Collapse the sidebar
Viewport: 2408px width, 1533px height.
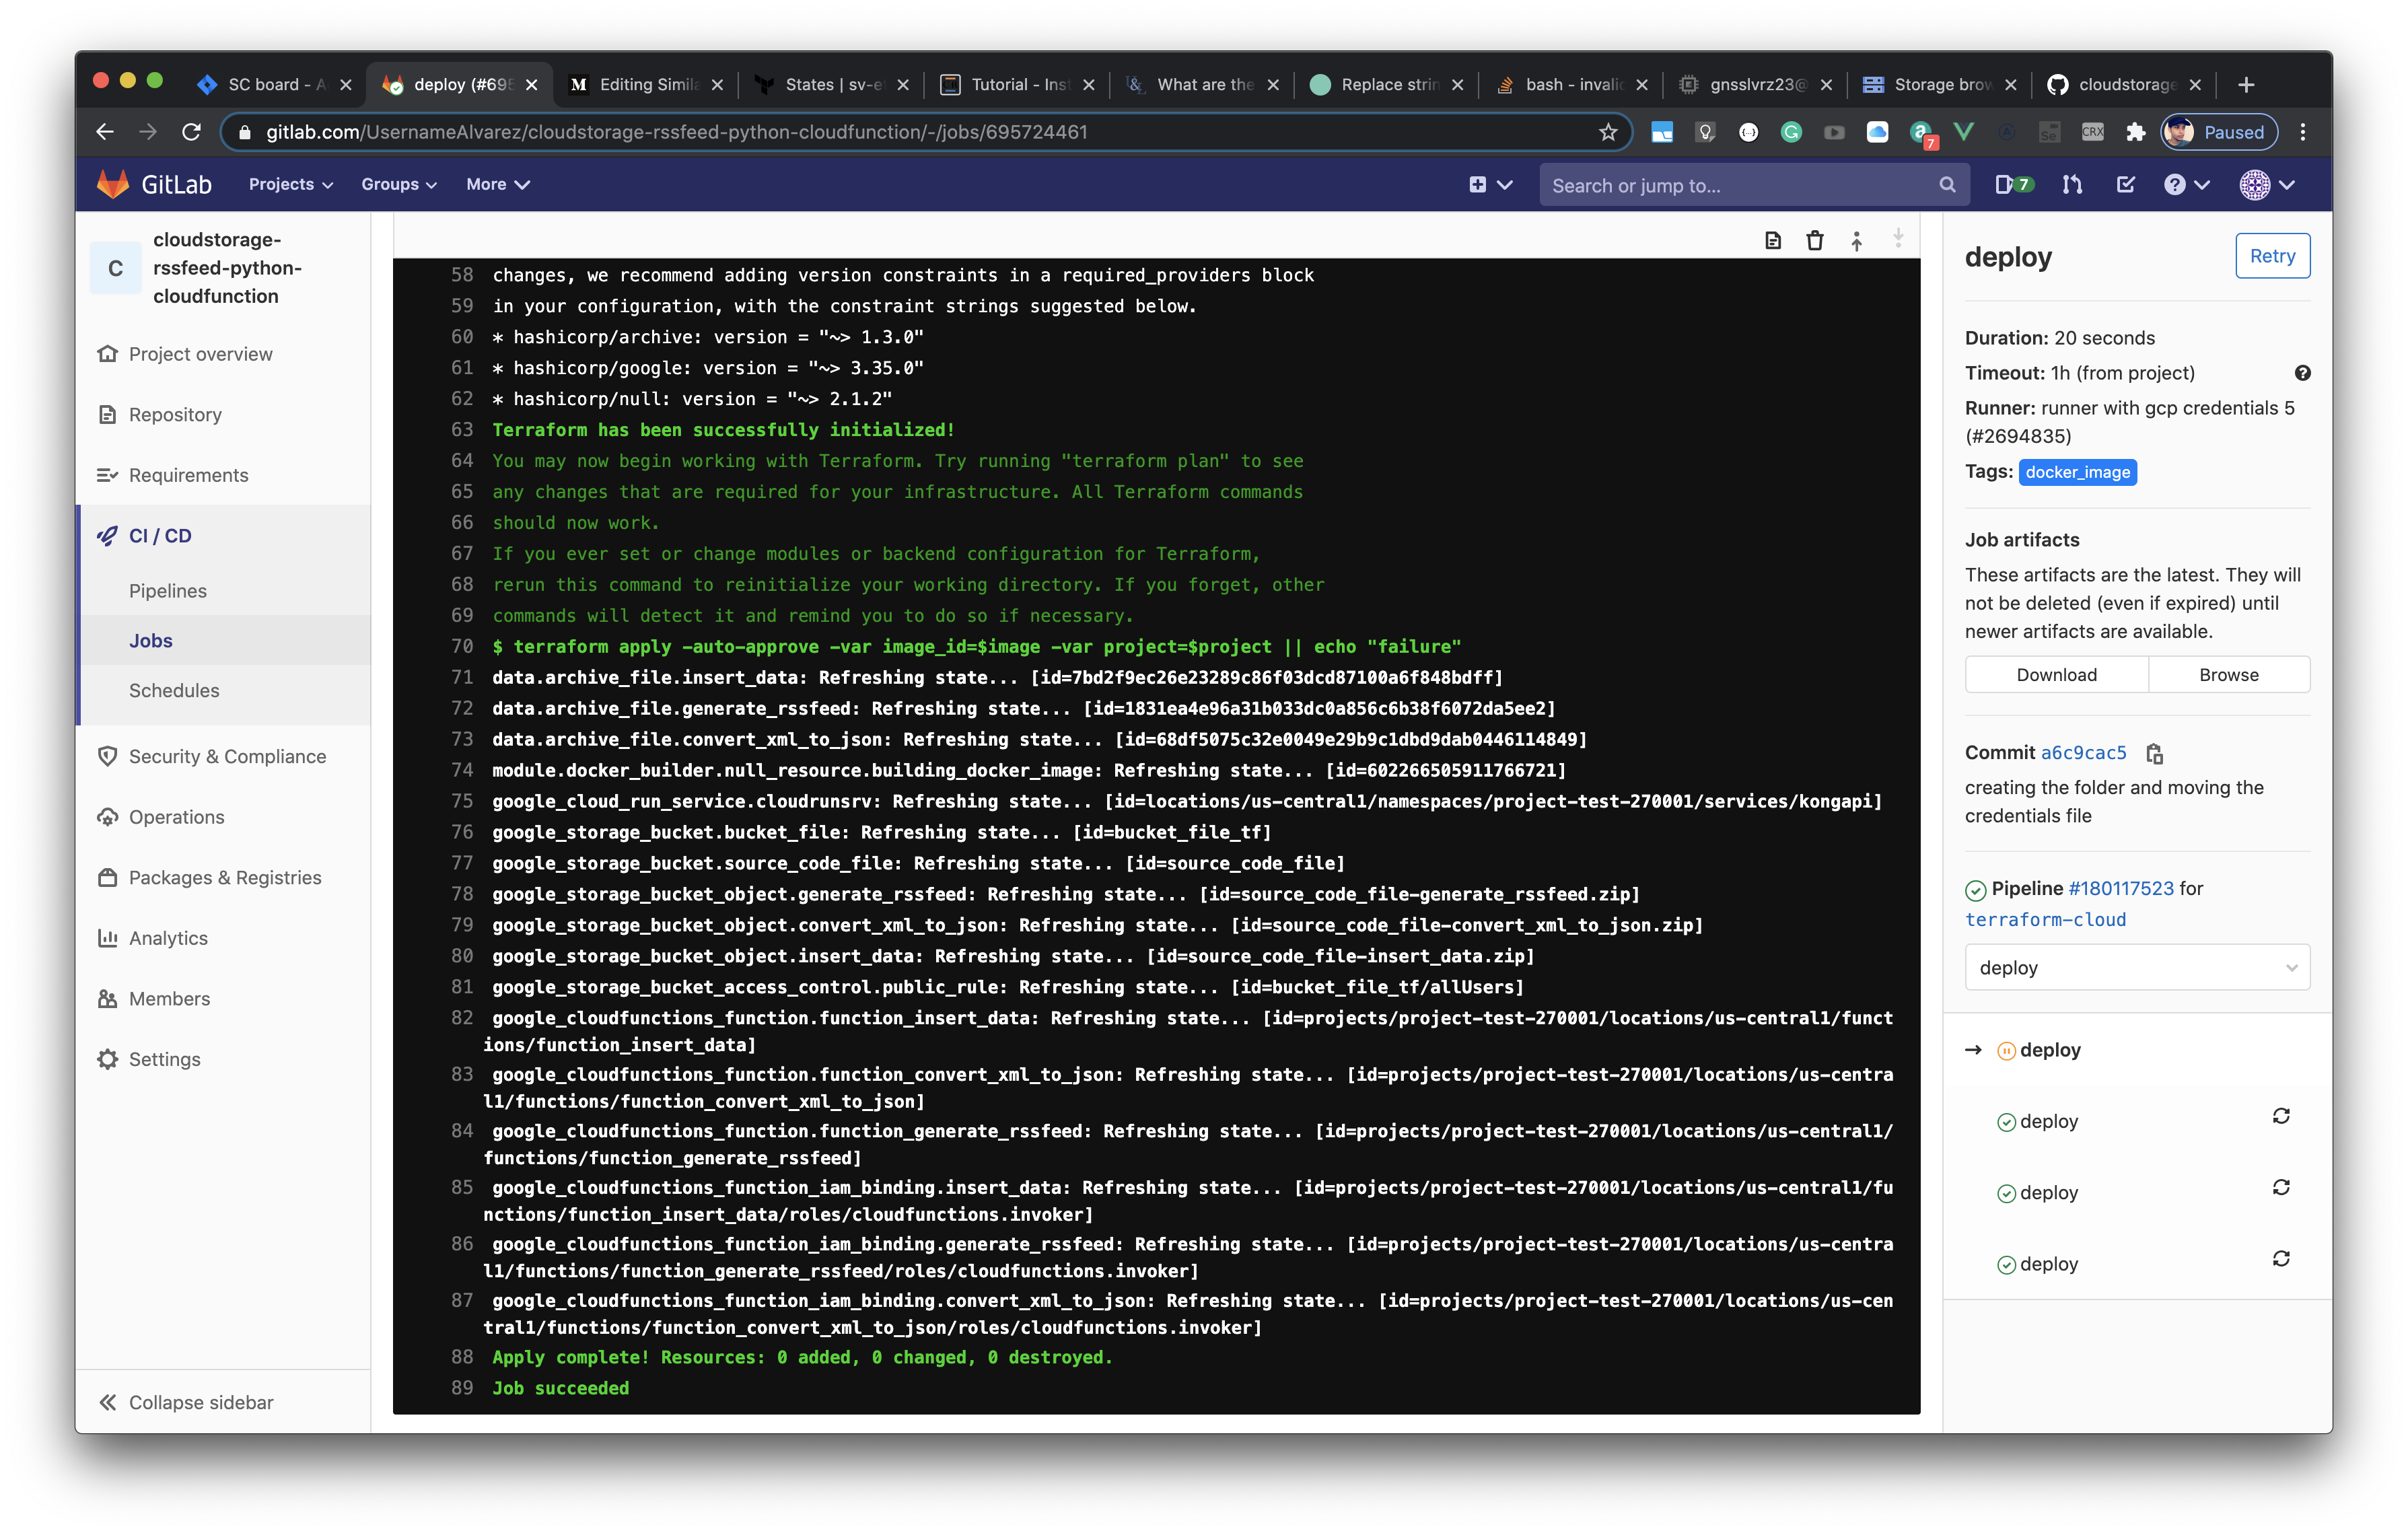coord(186,1402)
